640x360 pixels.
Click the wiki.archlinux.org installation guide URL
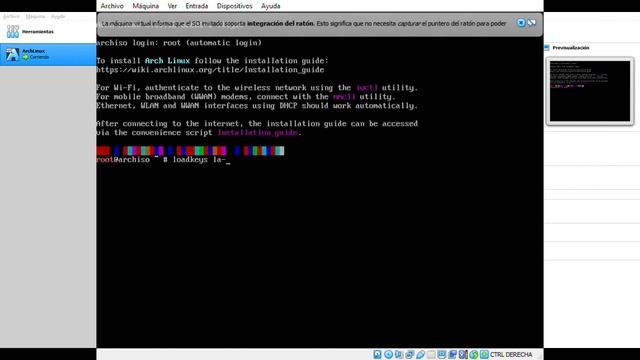coord(210,70)
